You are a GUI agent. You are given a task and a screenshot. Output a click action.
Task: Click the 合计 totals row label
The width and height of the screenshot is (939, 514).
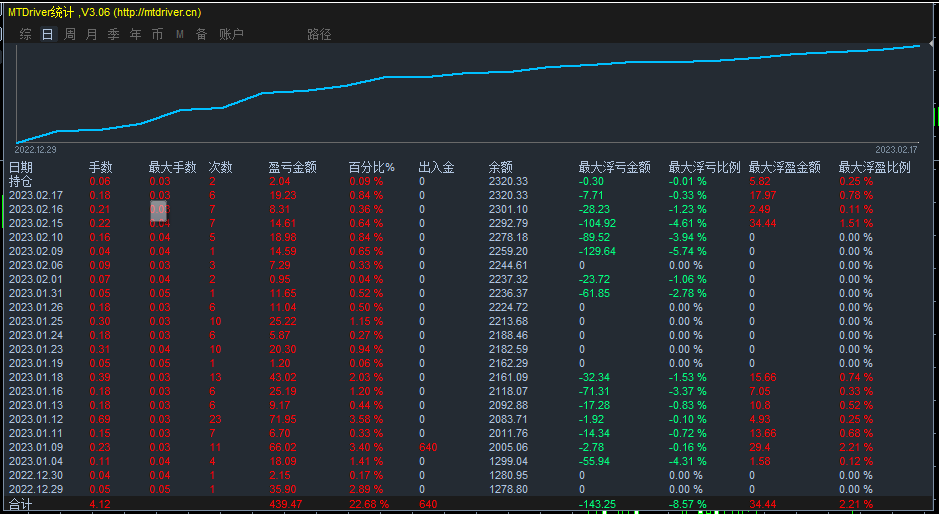[x=21, y=504]
